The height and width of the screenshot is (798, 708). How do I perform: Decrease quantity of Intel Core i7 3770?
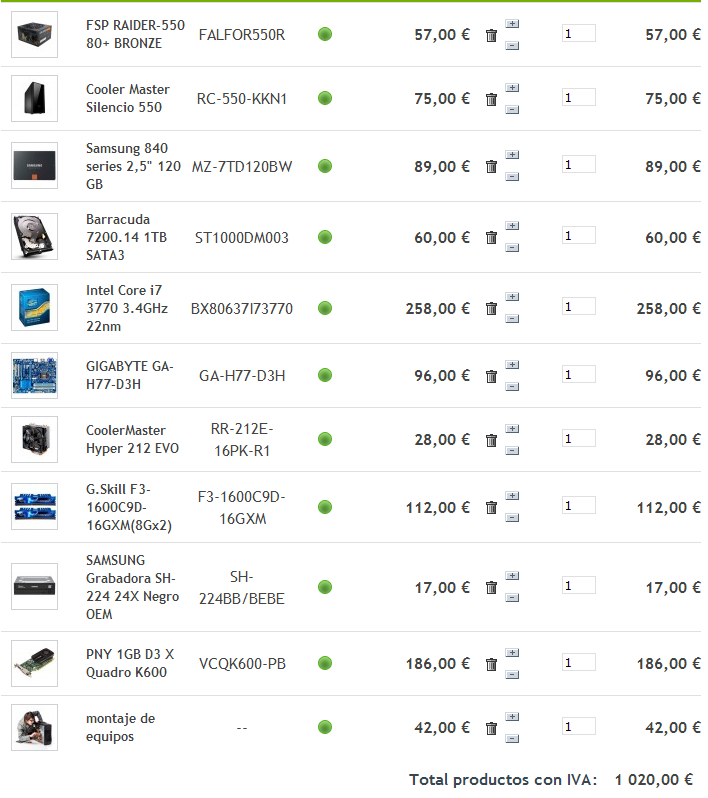pyautogui.click(x=512, y=320)
